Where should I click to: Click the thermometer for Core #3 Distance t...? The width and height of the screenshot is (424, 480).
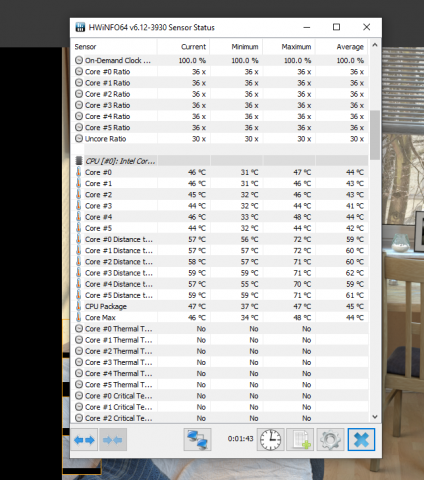[x=79, y=273]
